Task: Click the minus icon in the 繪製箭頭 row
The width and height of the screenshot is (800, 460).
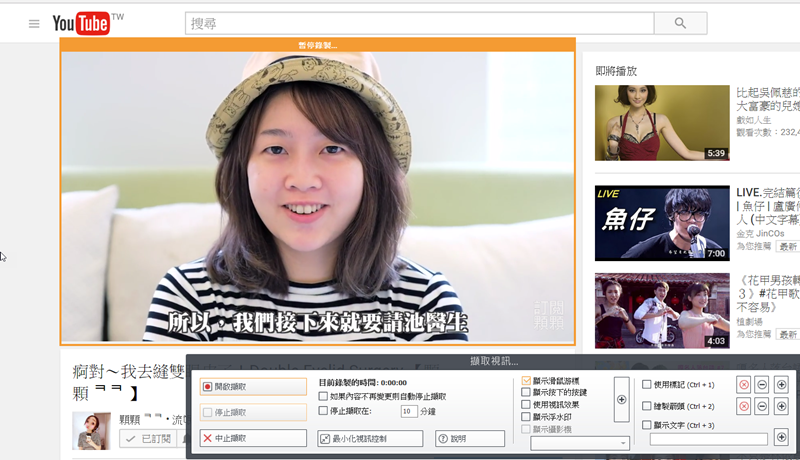Action: (762, 406)
